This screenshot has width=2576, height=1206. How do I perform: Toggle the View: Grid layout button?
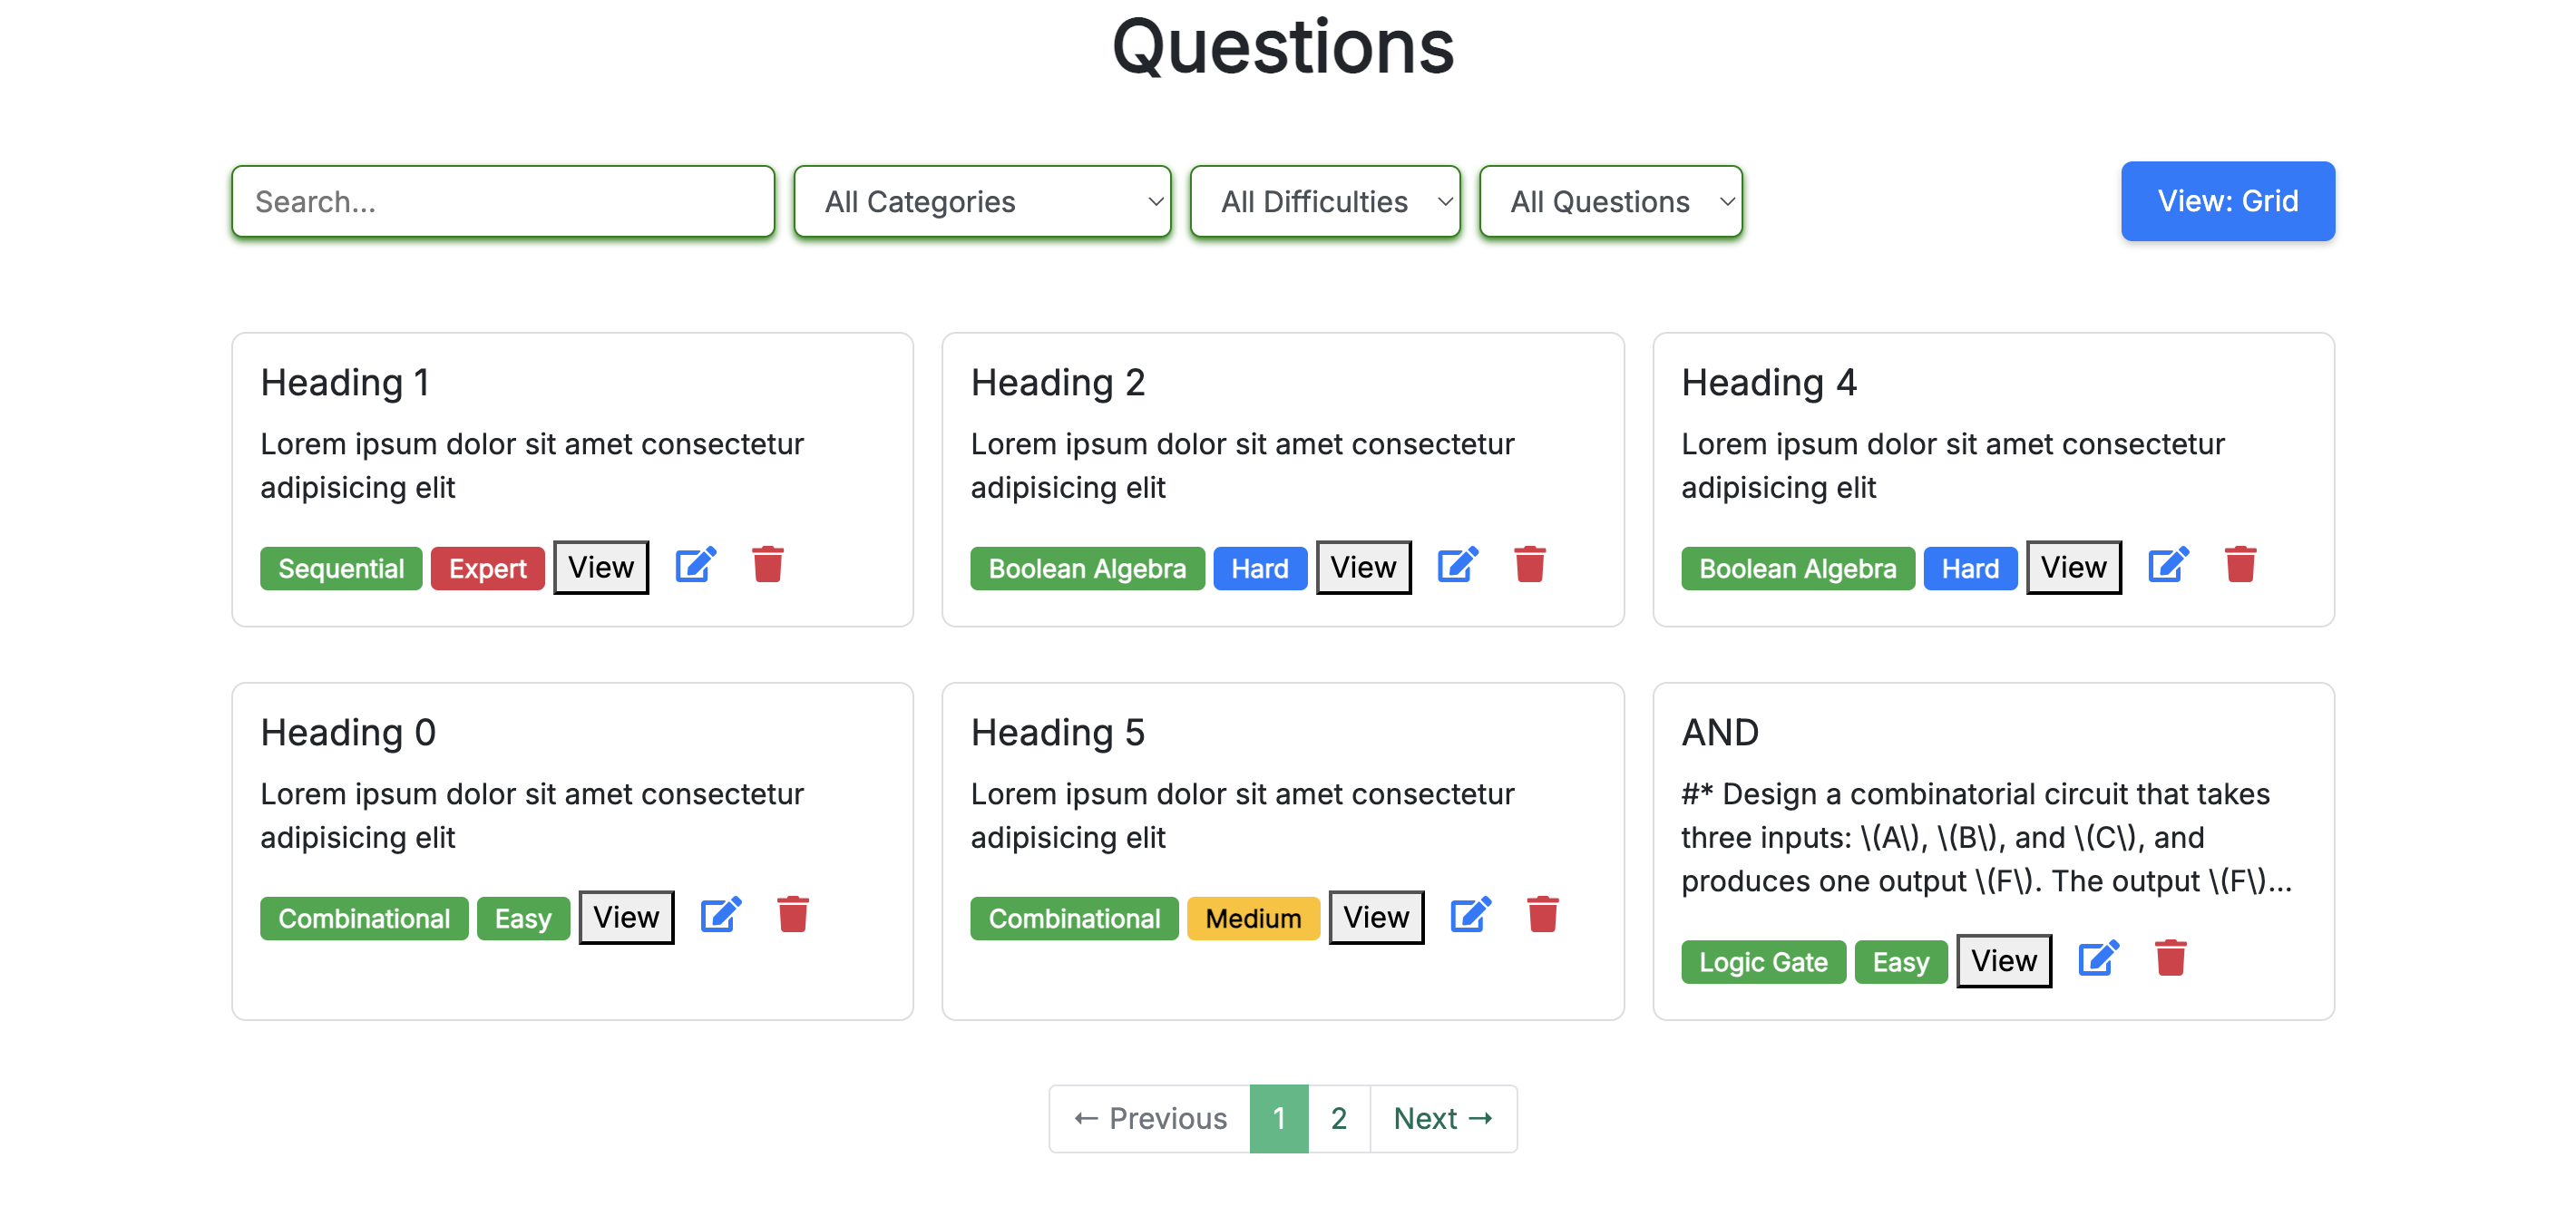[x=2227, y=201]
